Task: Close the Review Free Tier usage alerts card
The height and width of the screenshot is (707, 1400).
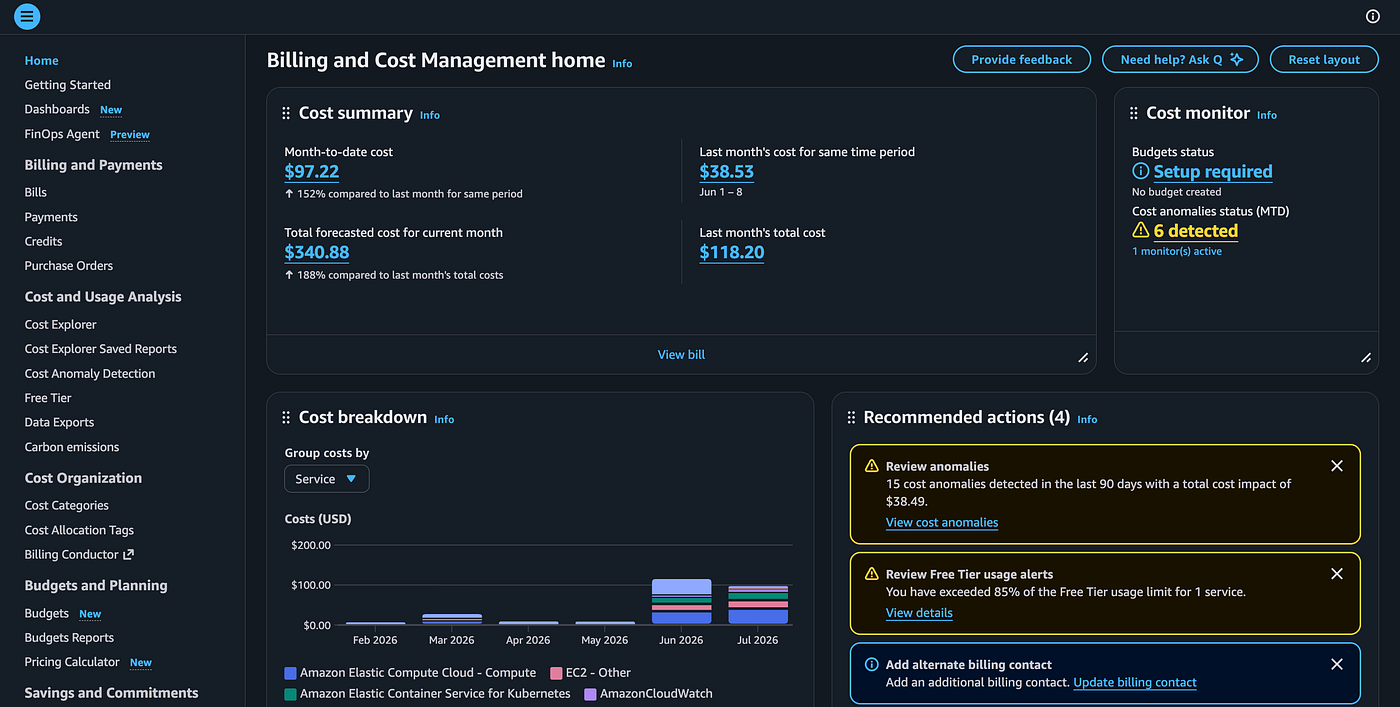Action: click(x=1337, y=574)
